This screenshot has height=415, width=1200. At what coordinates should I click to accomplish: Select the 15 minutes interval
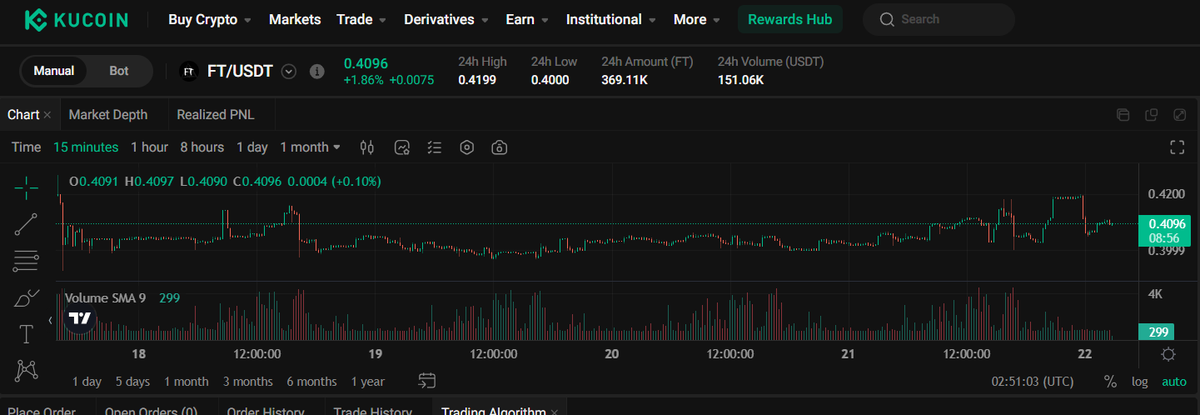coord(86,147)
